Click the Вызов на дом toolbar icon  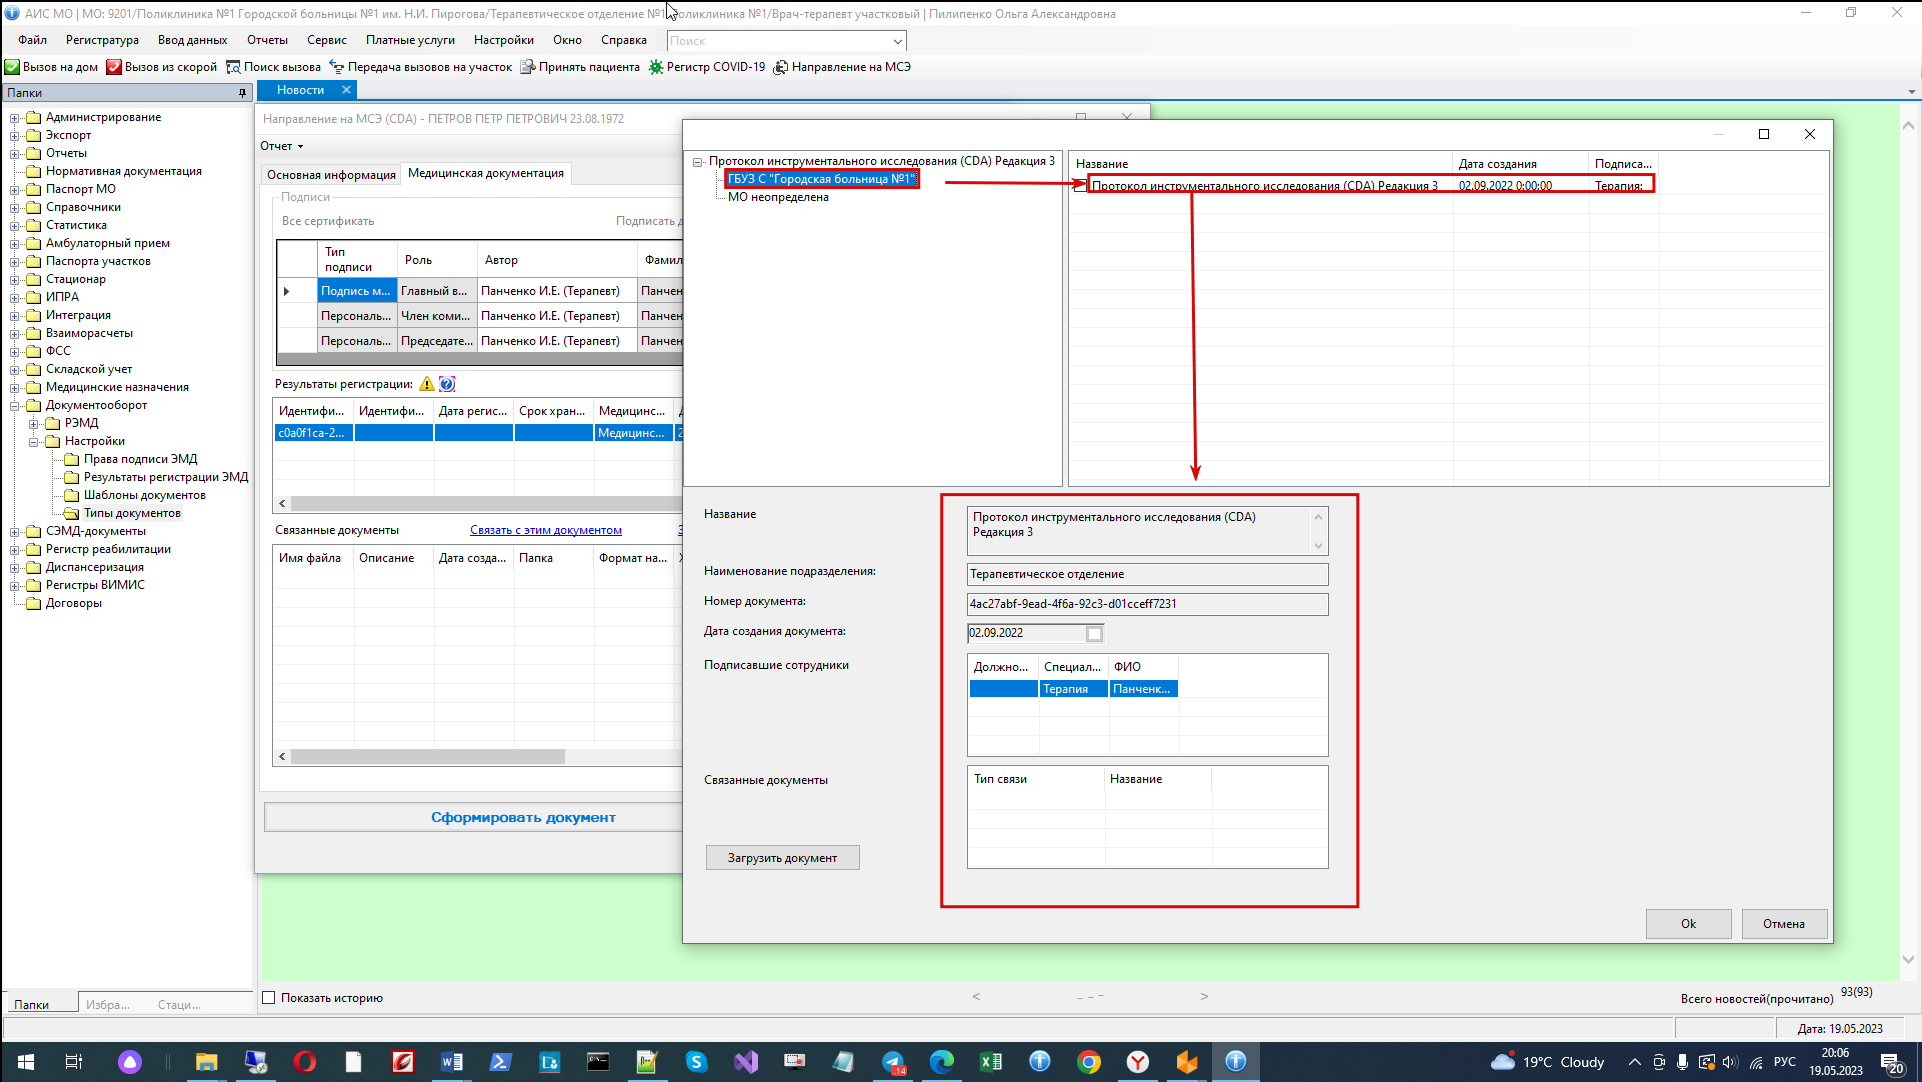coord(12,67)
